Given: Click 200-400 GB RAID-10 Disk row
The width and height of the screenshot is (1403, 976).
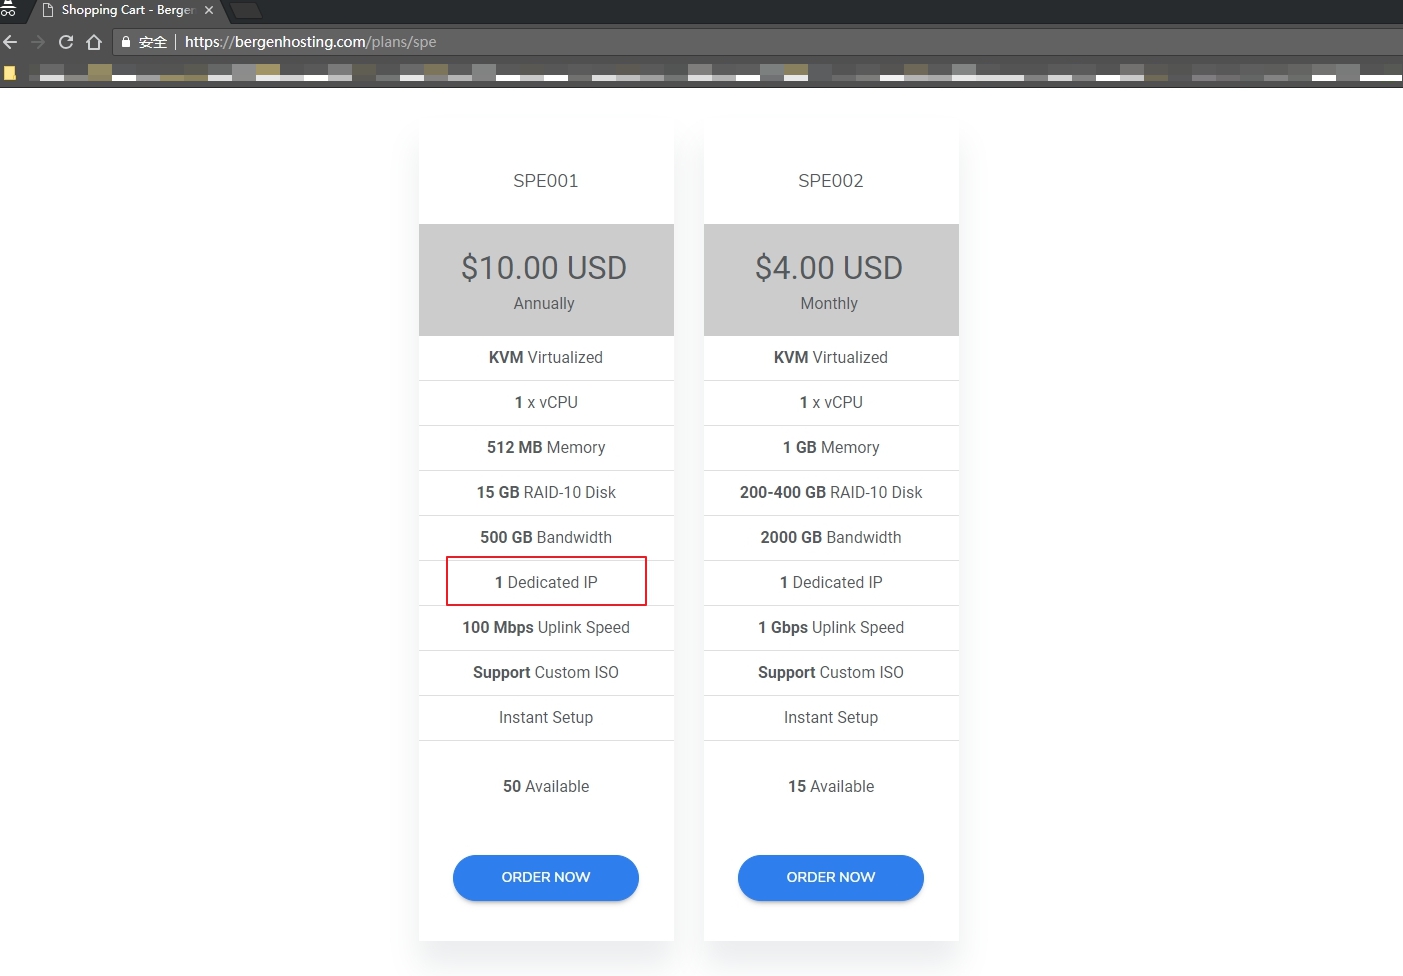Looking at the screenshot, I should point(831,492).
